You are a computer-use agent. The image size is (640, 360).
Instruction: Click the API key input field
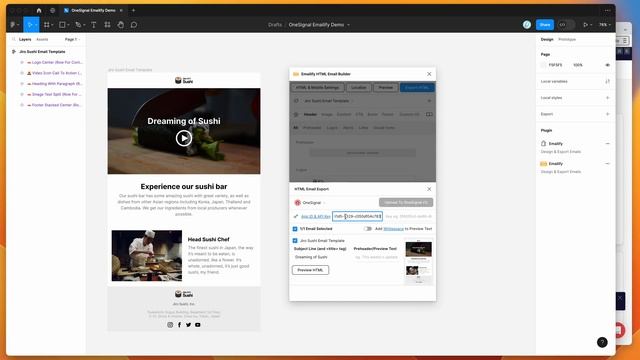click(409, 216)
